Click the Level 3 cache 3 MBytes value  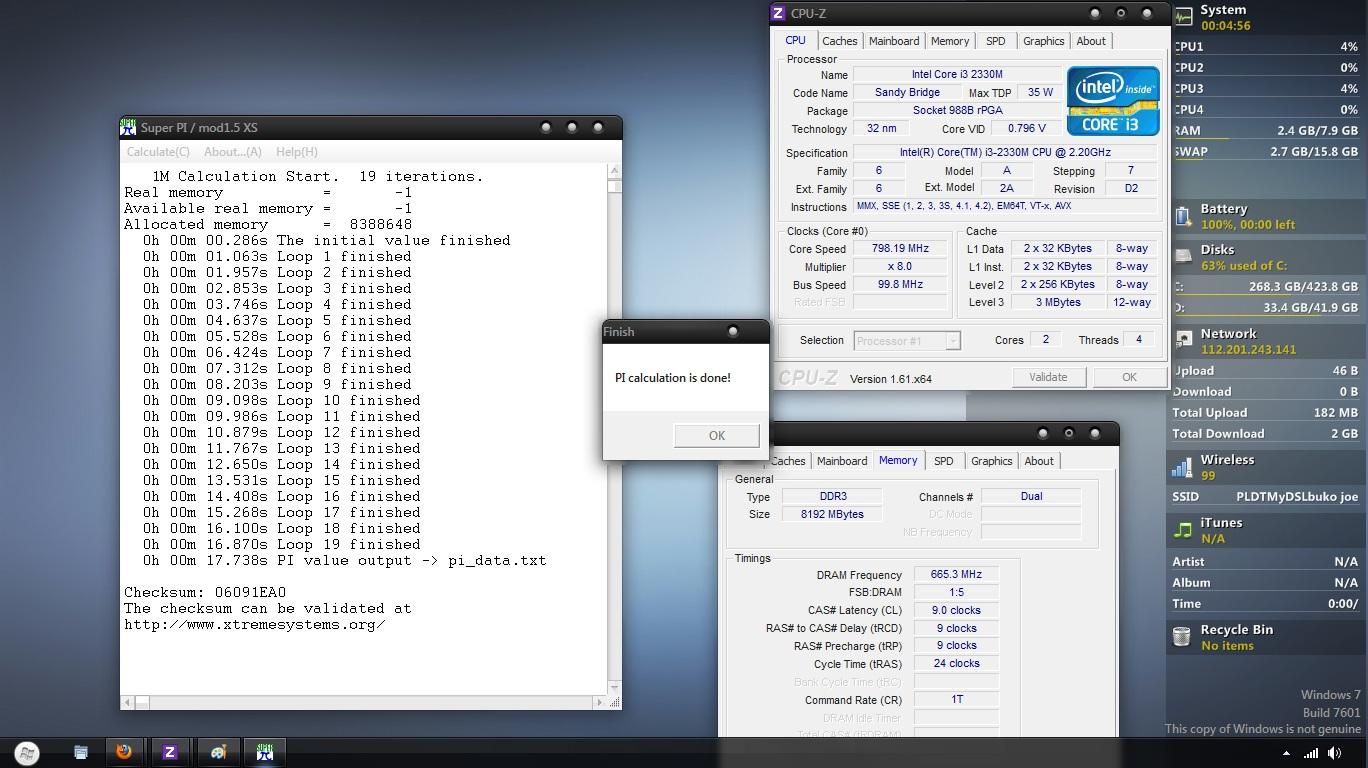click(1058, 302)
